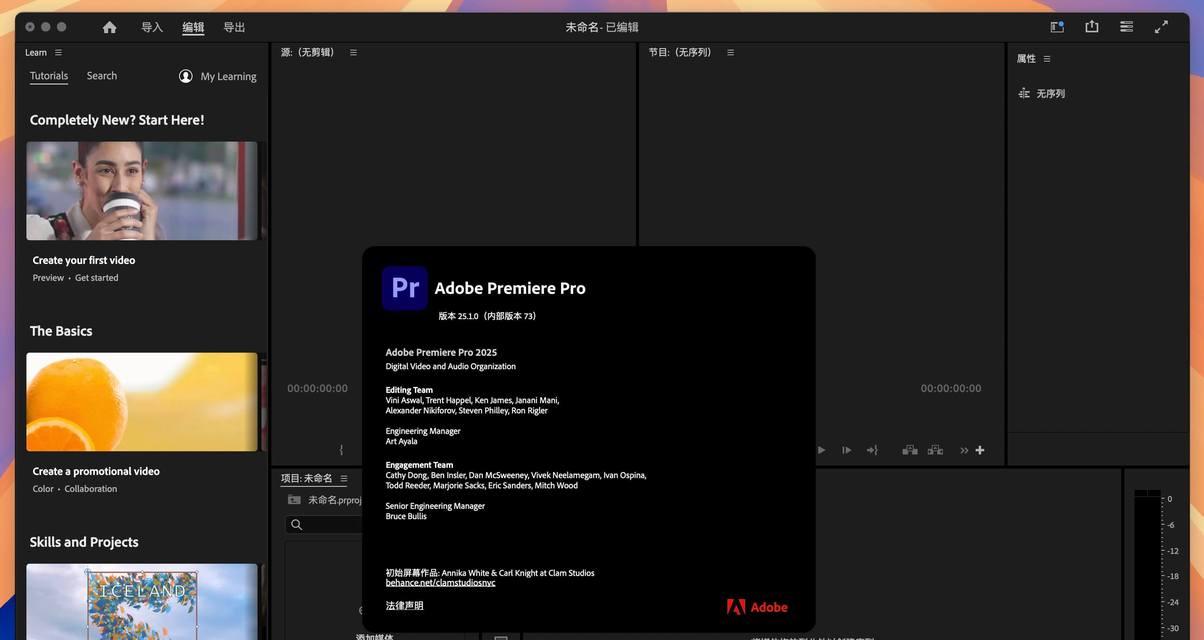Click the project folder icon beside 未命名.prproj
1204x640 pixels.
coord(294,500)
